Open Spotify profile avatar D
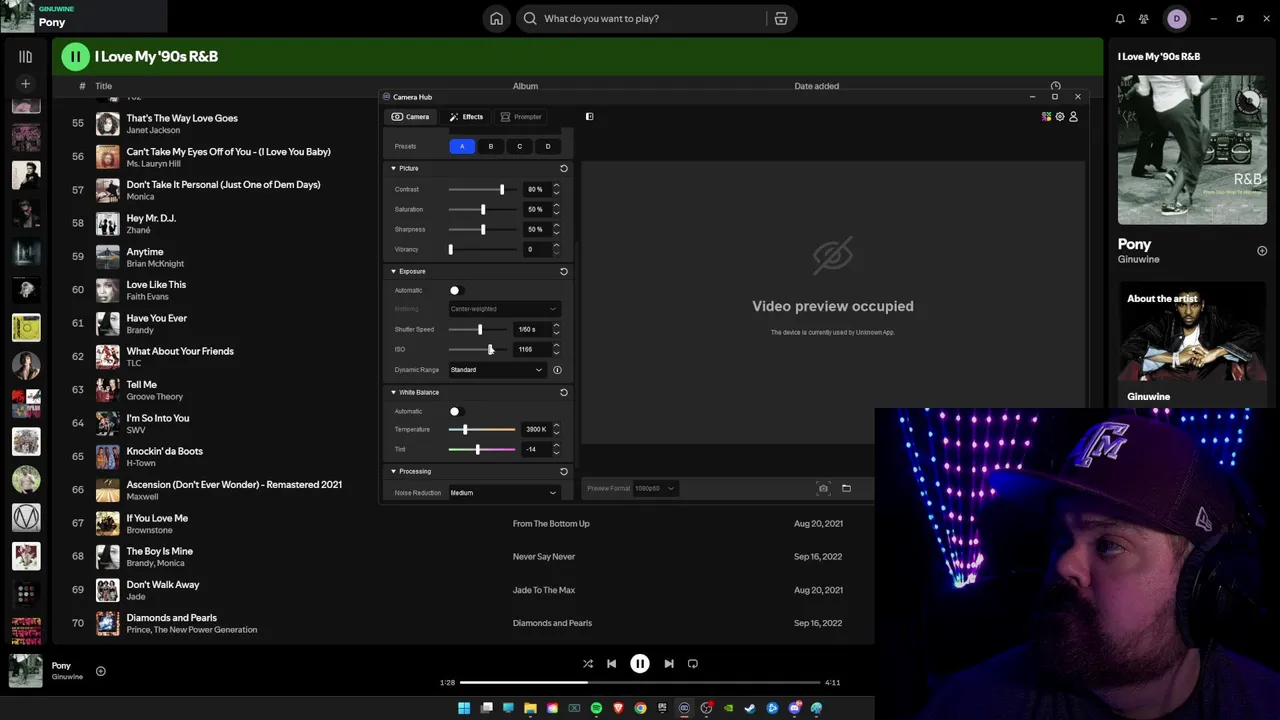 coord(1176,18)
